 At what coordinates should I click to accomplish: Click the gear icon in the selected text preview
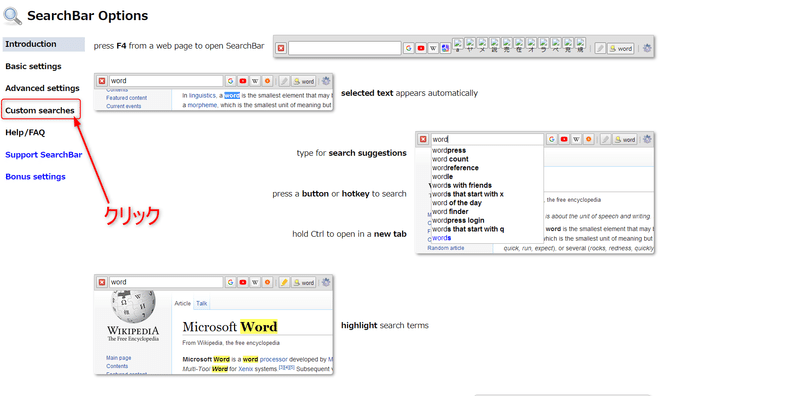point(327,81)
